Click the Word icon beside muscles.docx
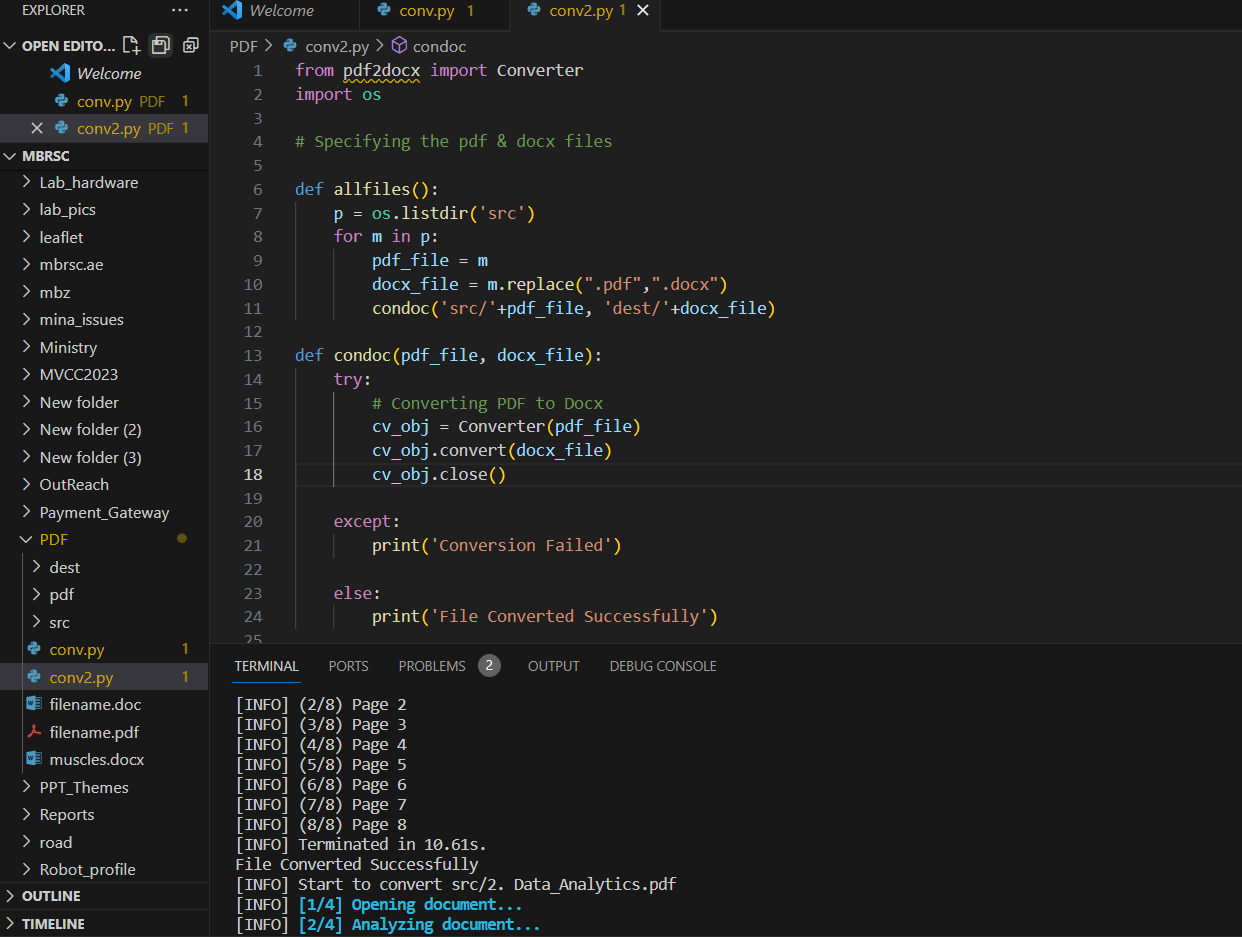The height and width of the screenshot is (937, 1242). (x=34, y=759)
